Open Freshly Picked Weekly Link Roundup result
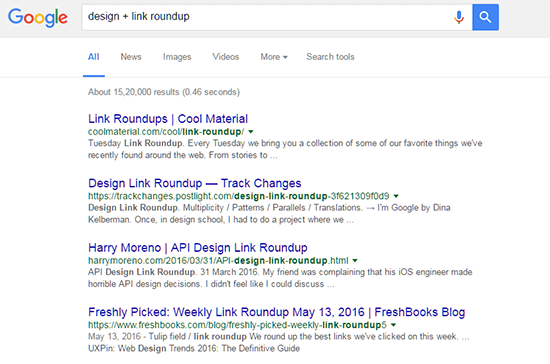The width and height of the screenshot is (550, 364). [x=276, y=312]
